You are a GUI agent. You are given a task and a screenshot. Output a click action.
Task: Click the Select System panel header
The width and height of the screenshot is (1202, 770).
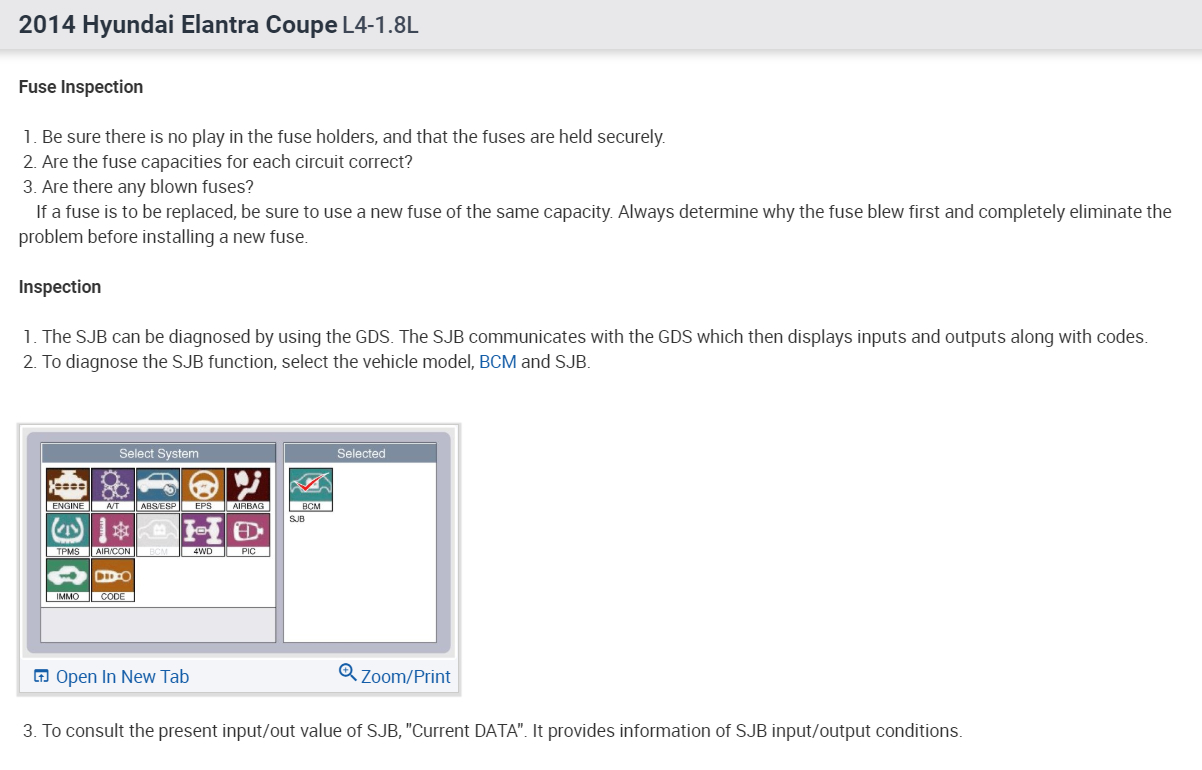click(x=158, y=453)
